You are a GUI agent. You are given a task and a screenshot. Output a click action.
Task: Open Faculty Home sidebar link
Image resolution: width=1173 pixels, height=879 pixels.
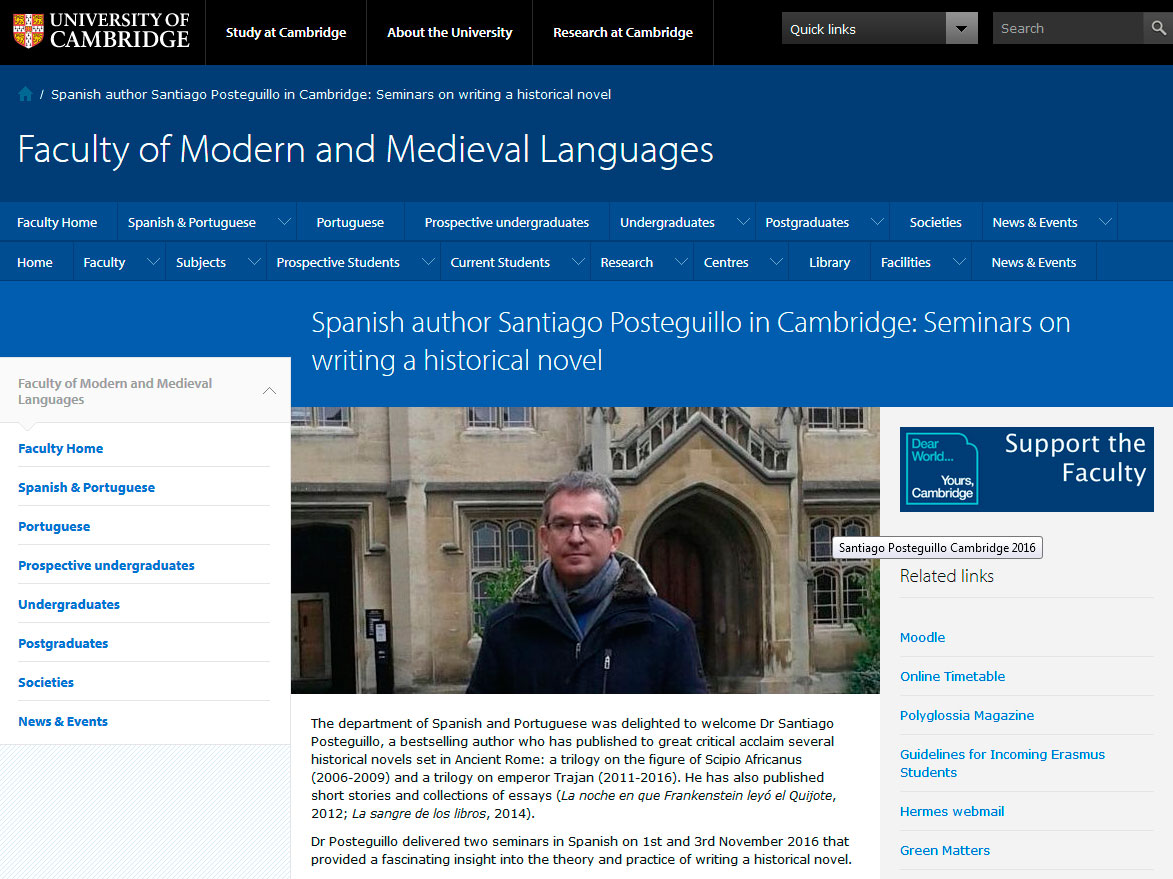61,448
